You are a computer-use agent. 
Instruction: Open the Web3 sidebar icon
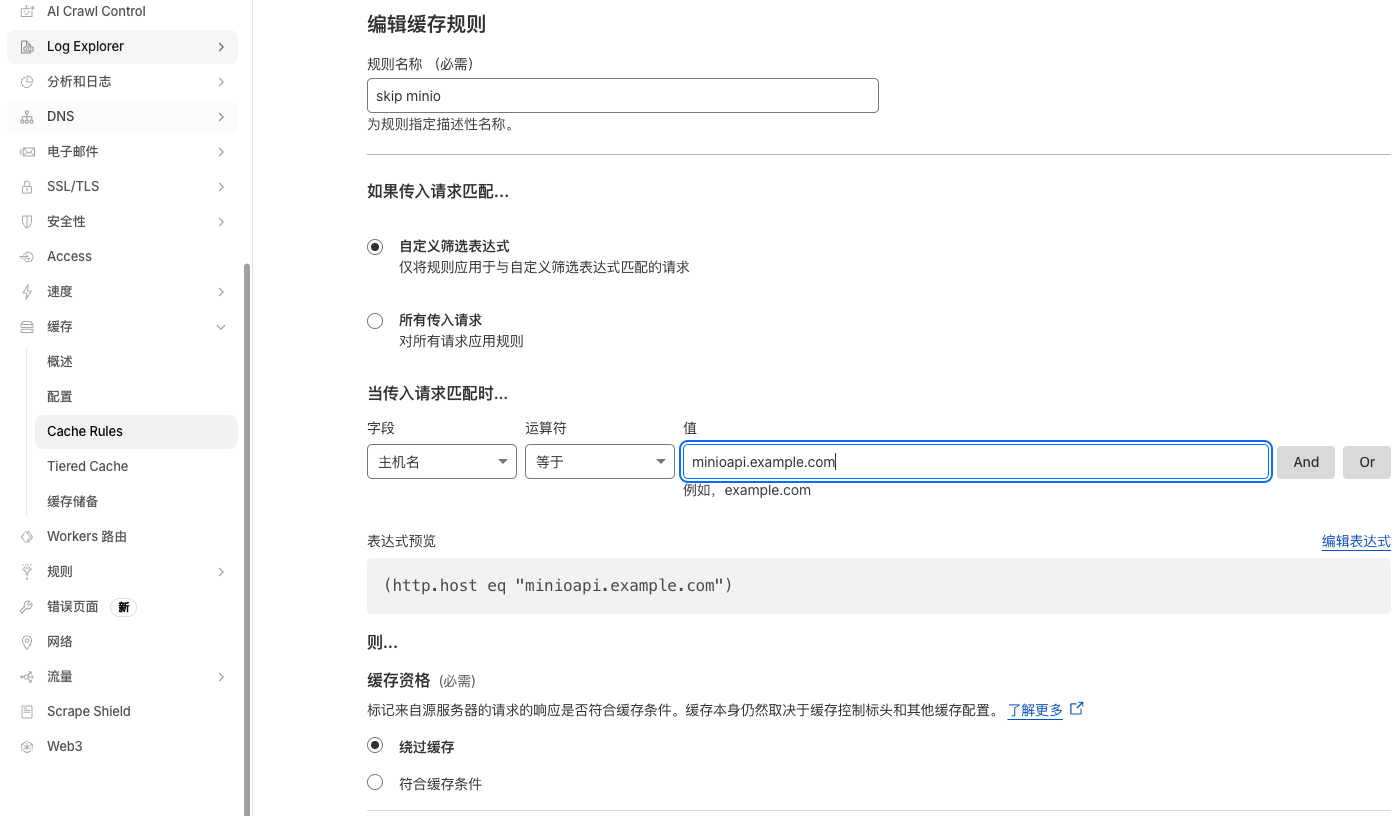(x=27, y=746)
